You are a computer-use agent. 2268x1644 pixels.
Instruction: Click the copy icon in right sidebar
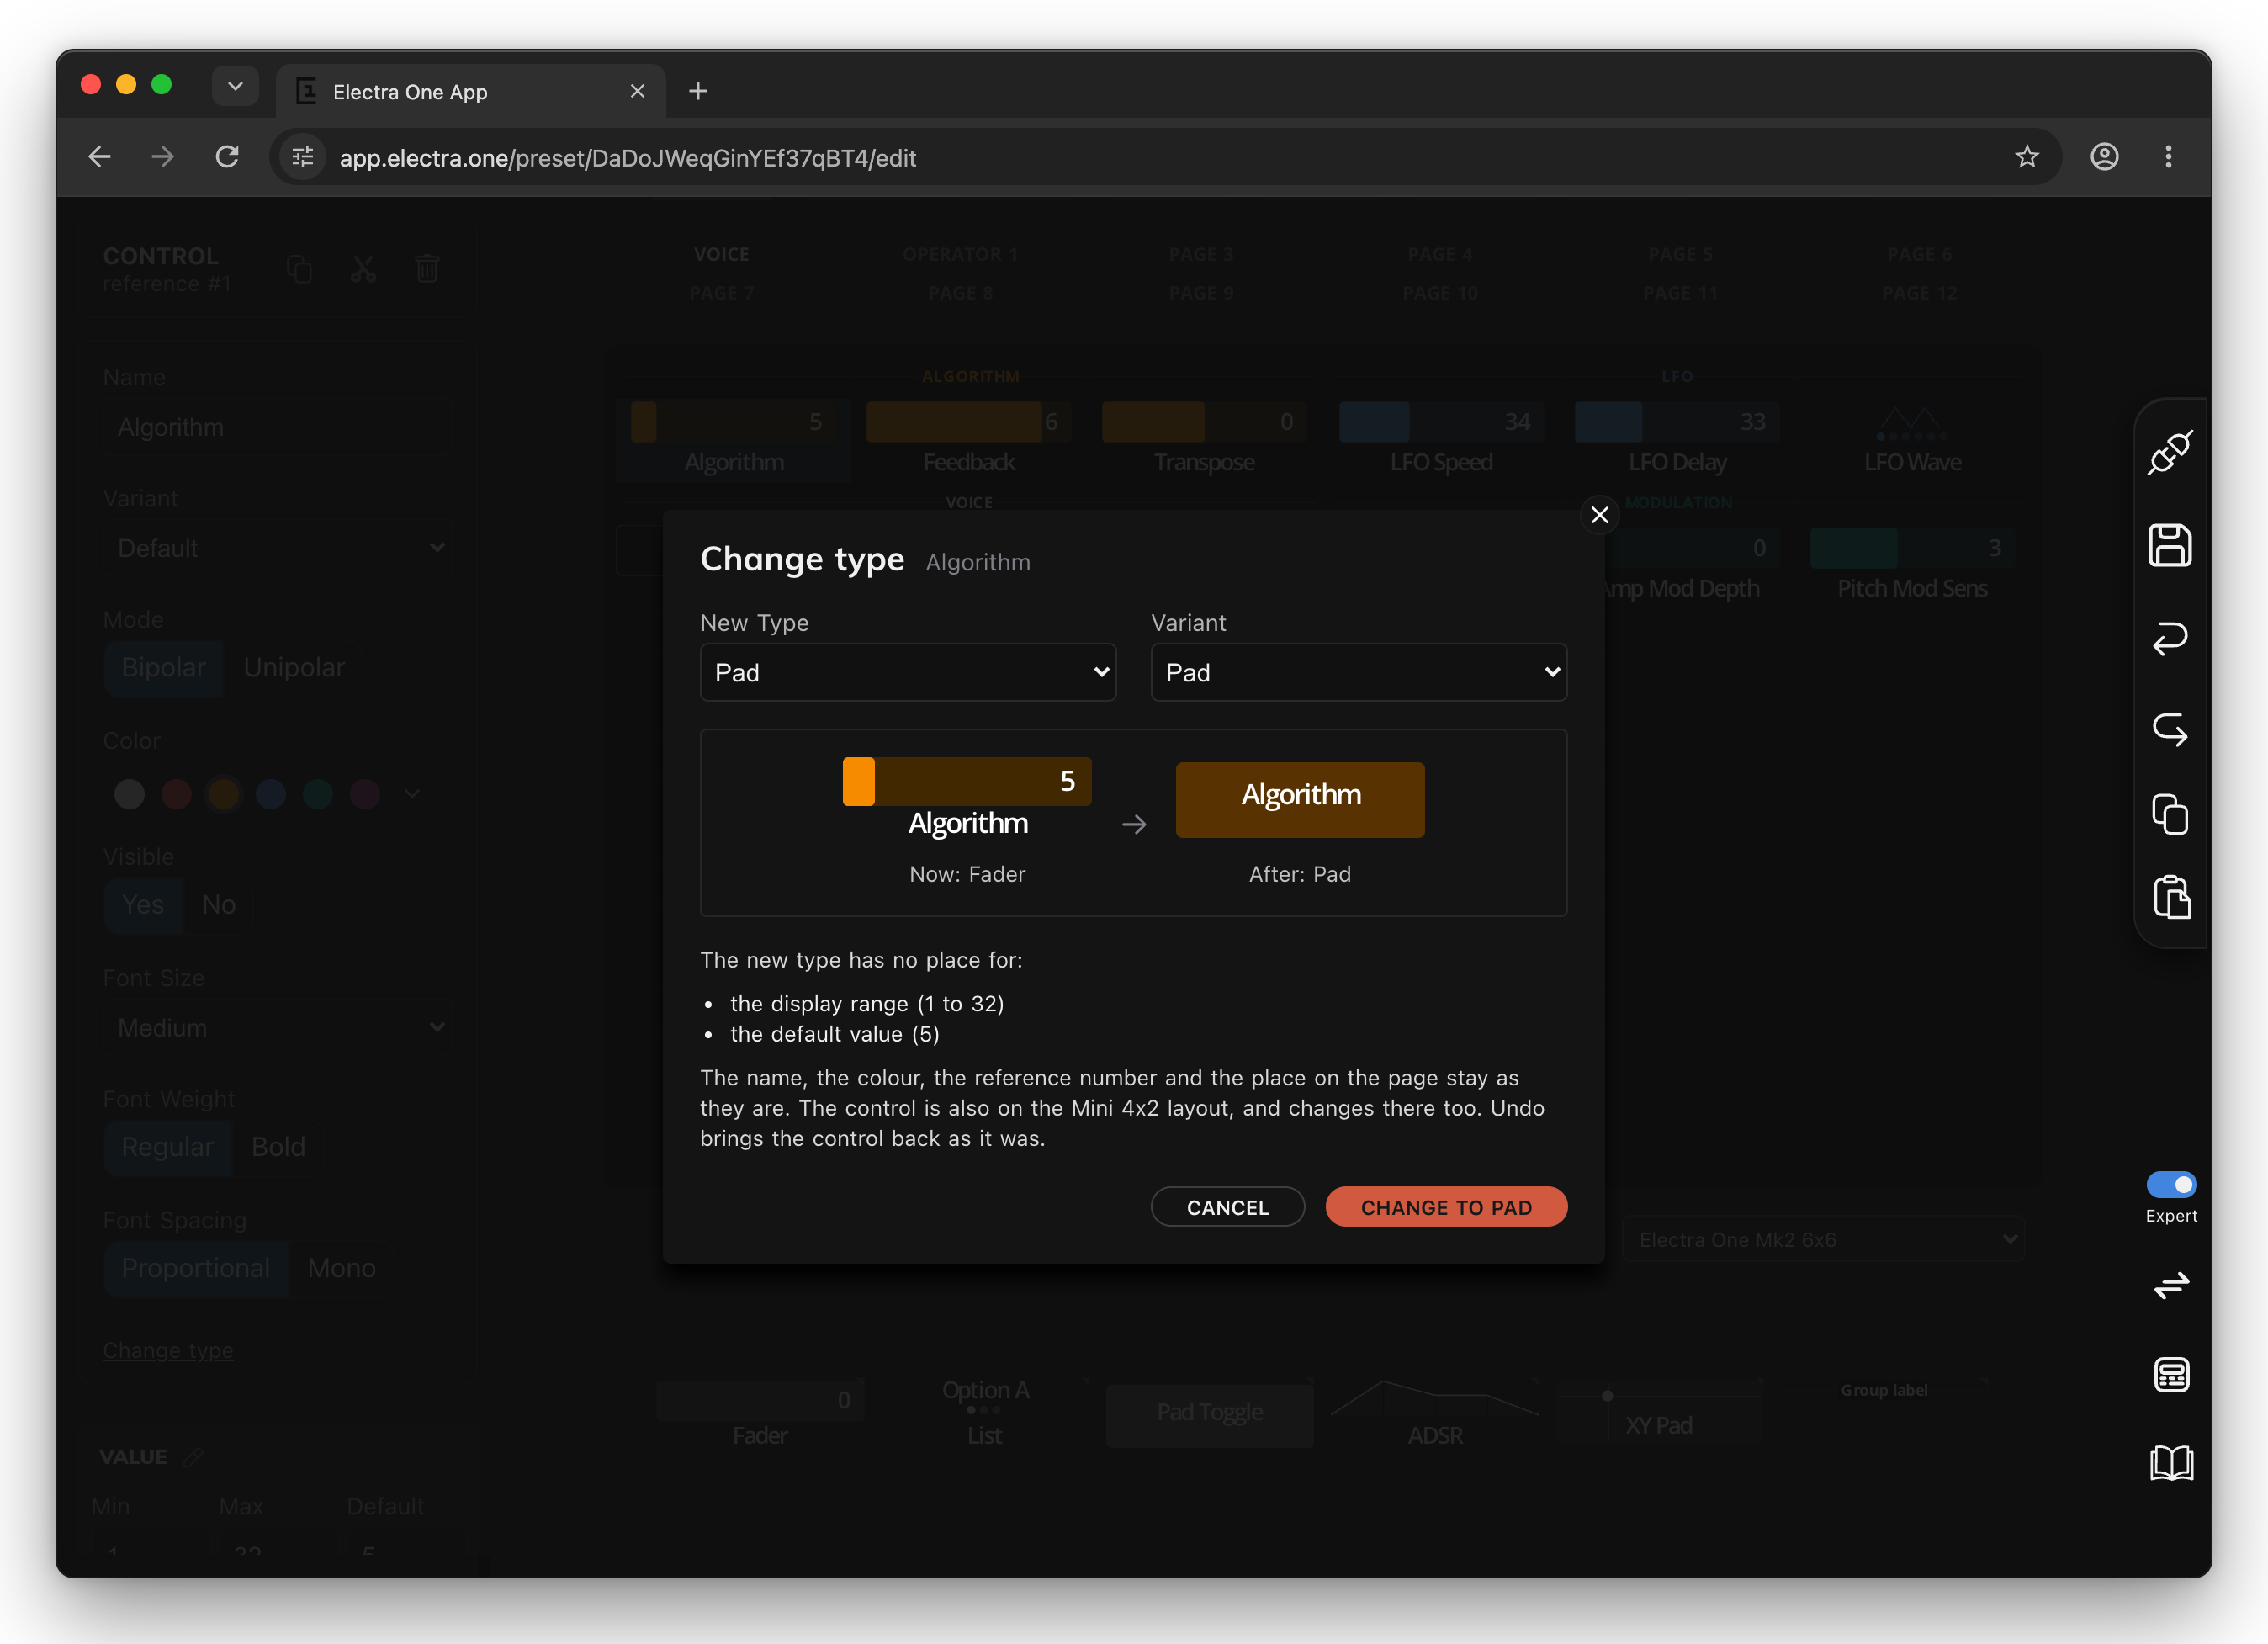click(2170, 814)
